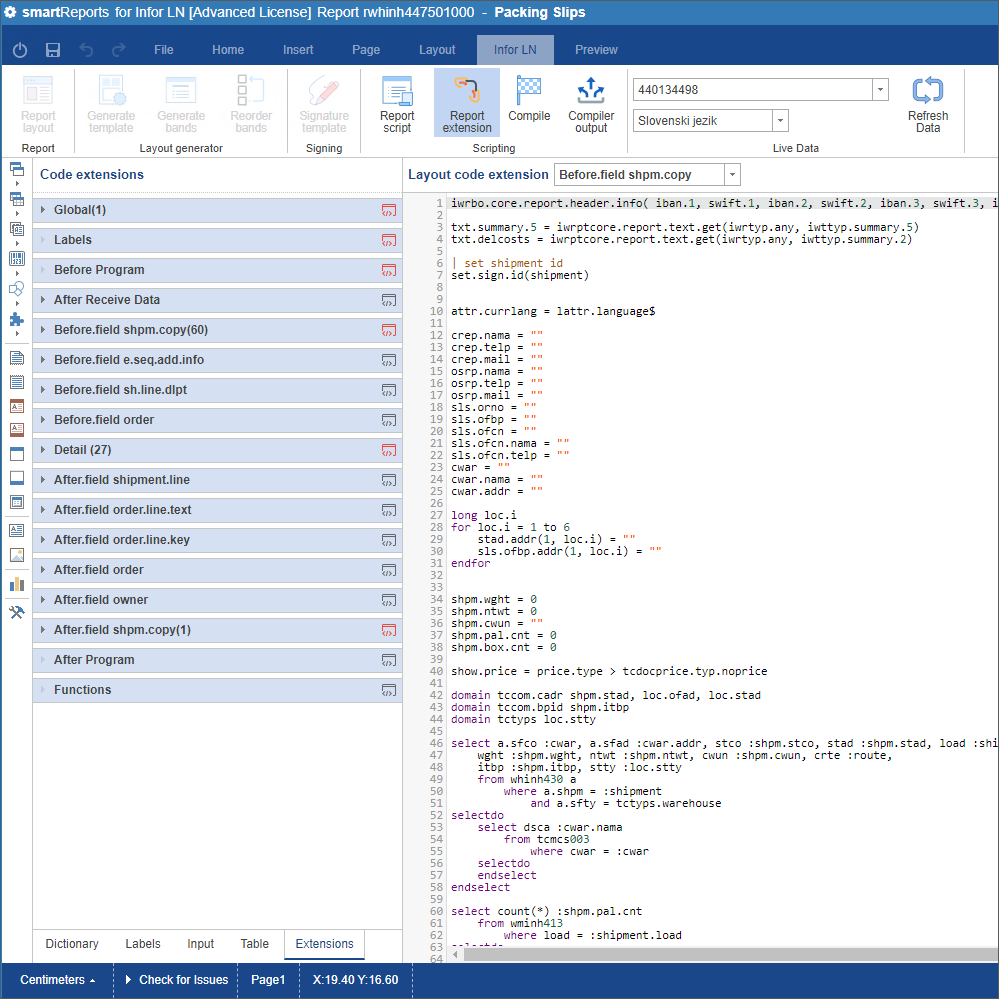Click the code icon on After.field shpm.copy(1) row

point(389,630)
